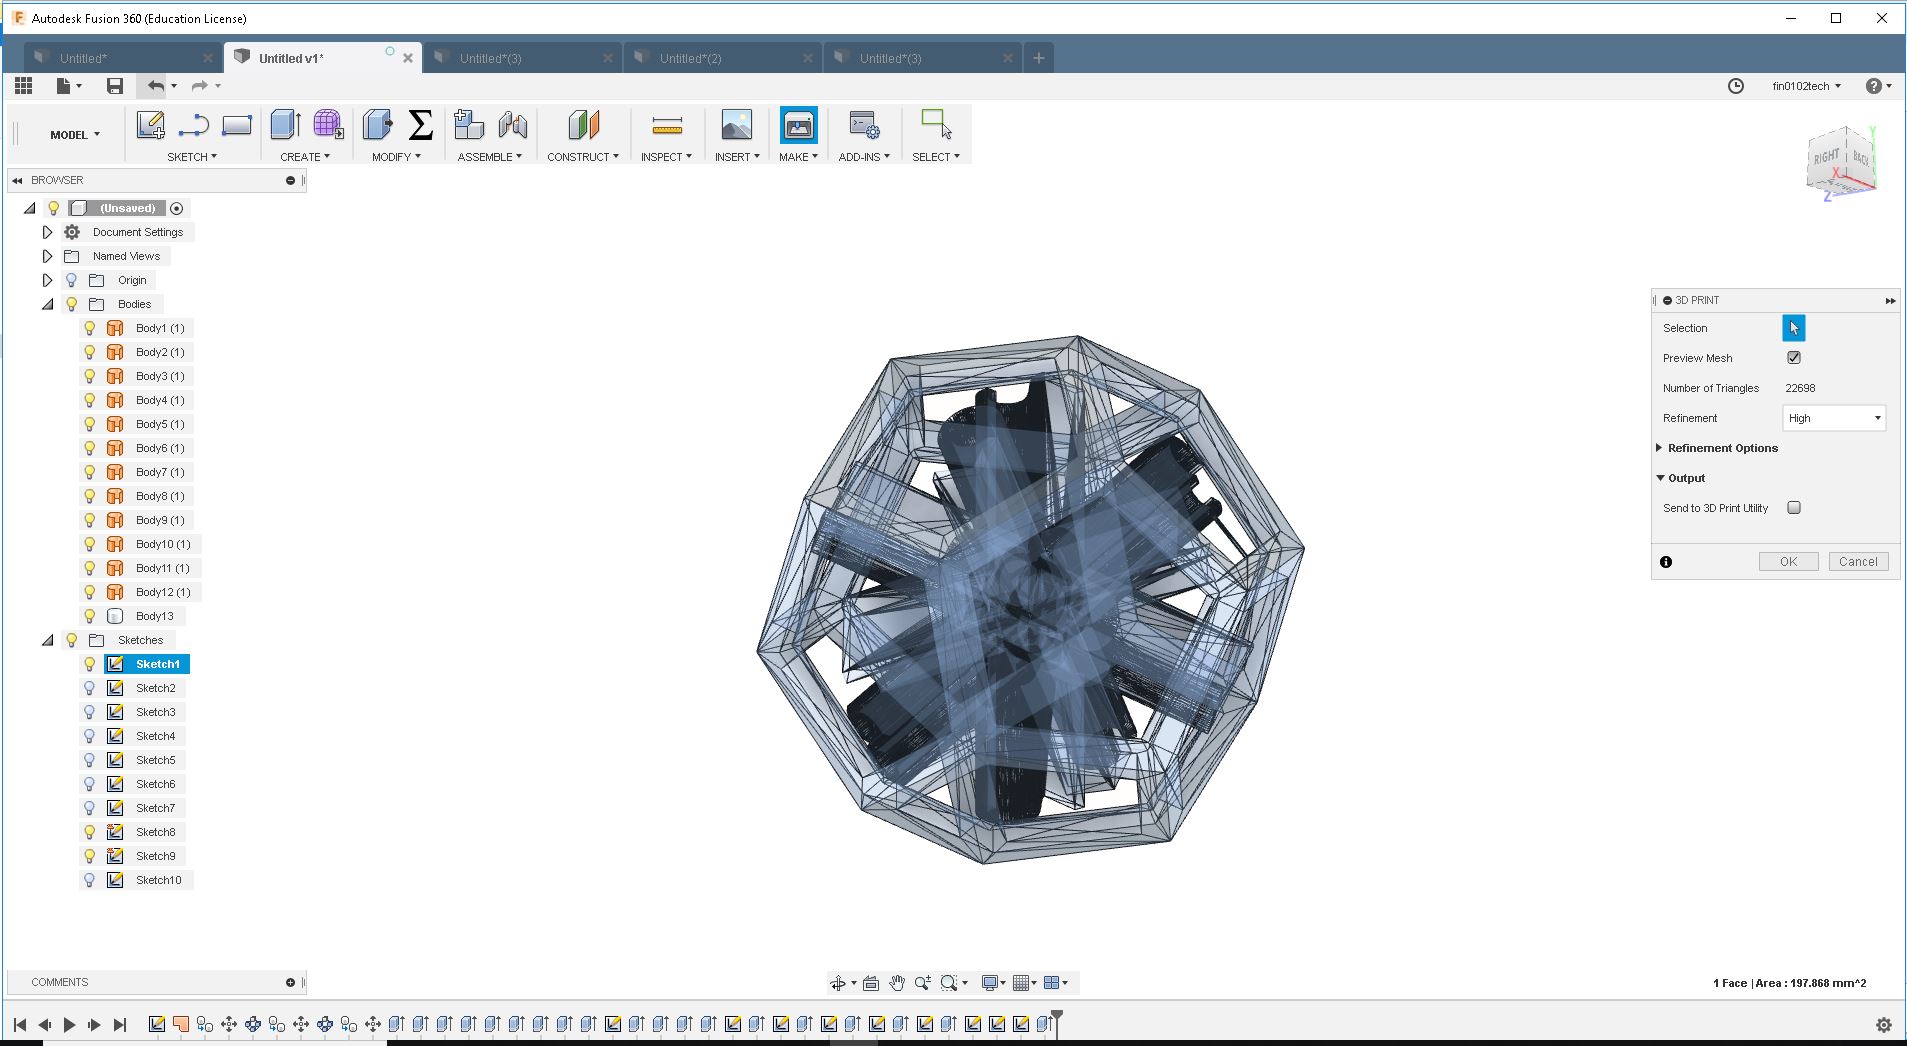Viewport: 1907px width, 1046px height.
Task: Click the Press Pull modify icon
Action: [377, 125]
